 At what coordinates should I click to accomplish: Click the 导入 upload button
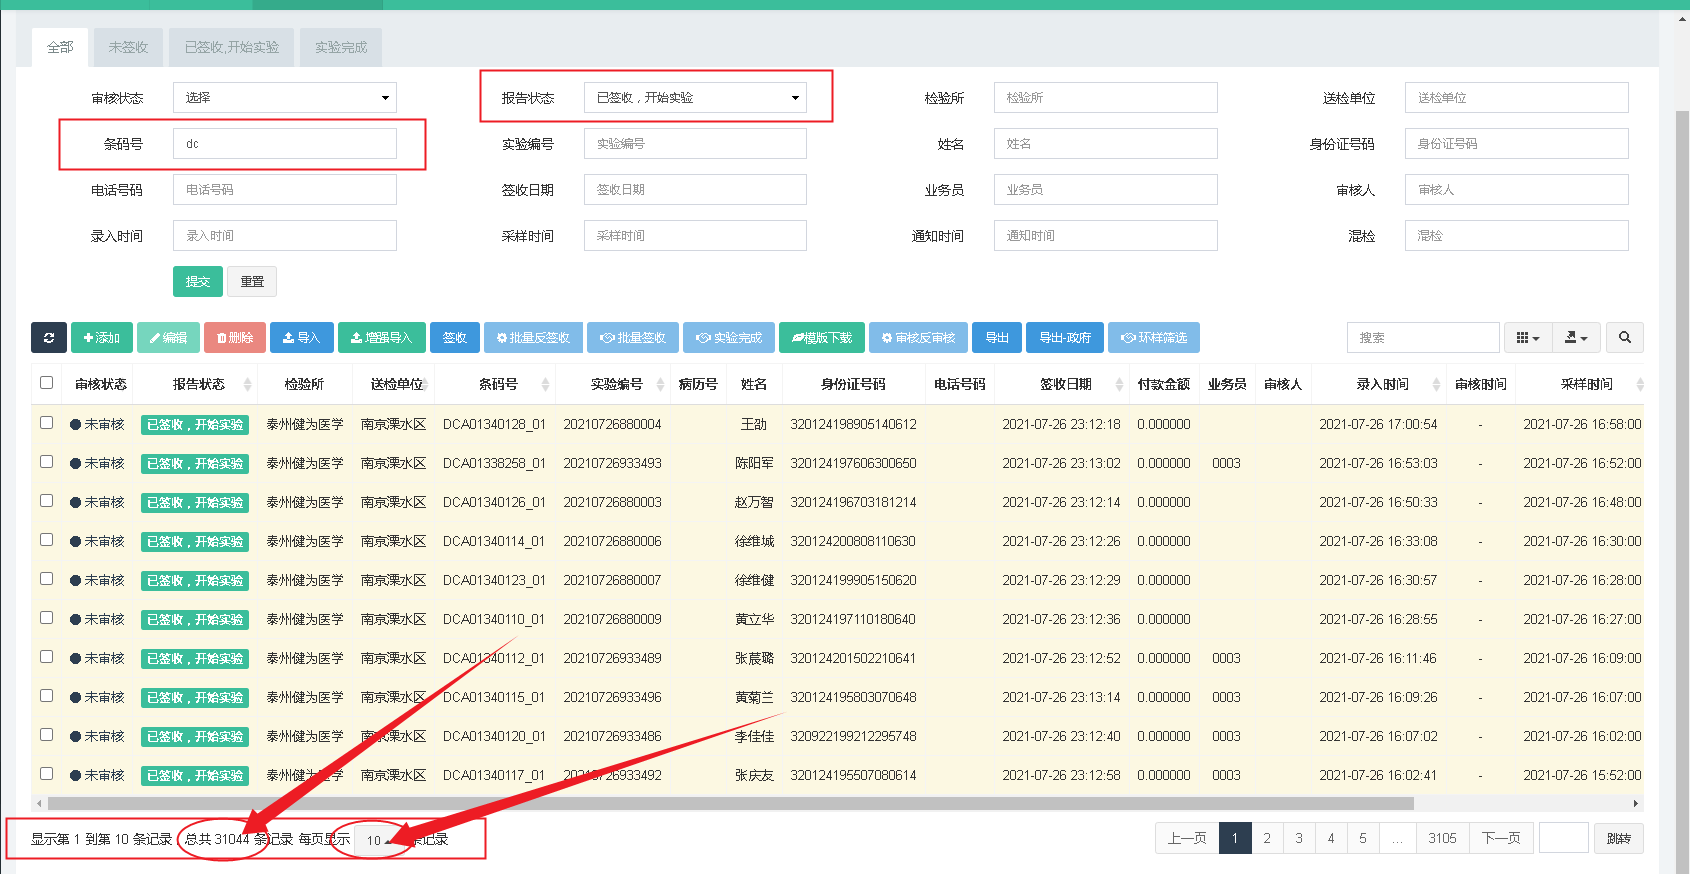point(301,338)
